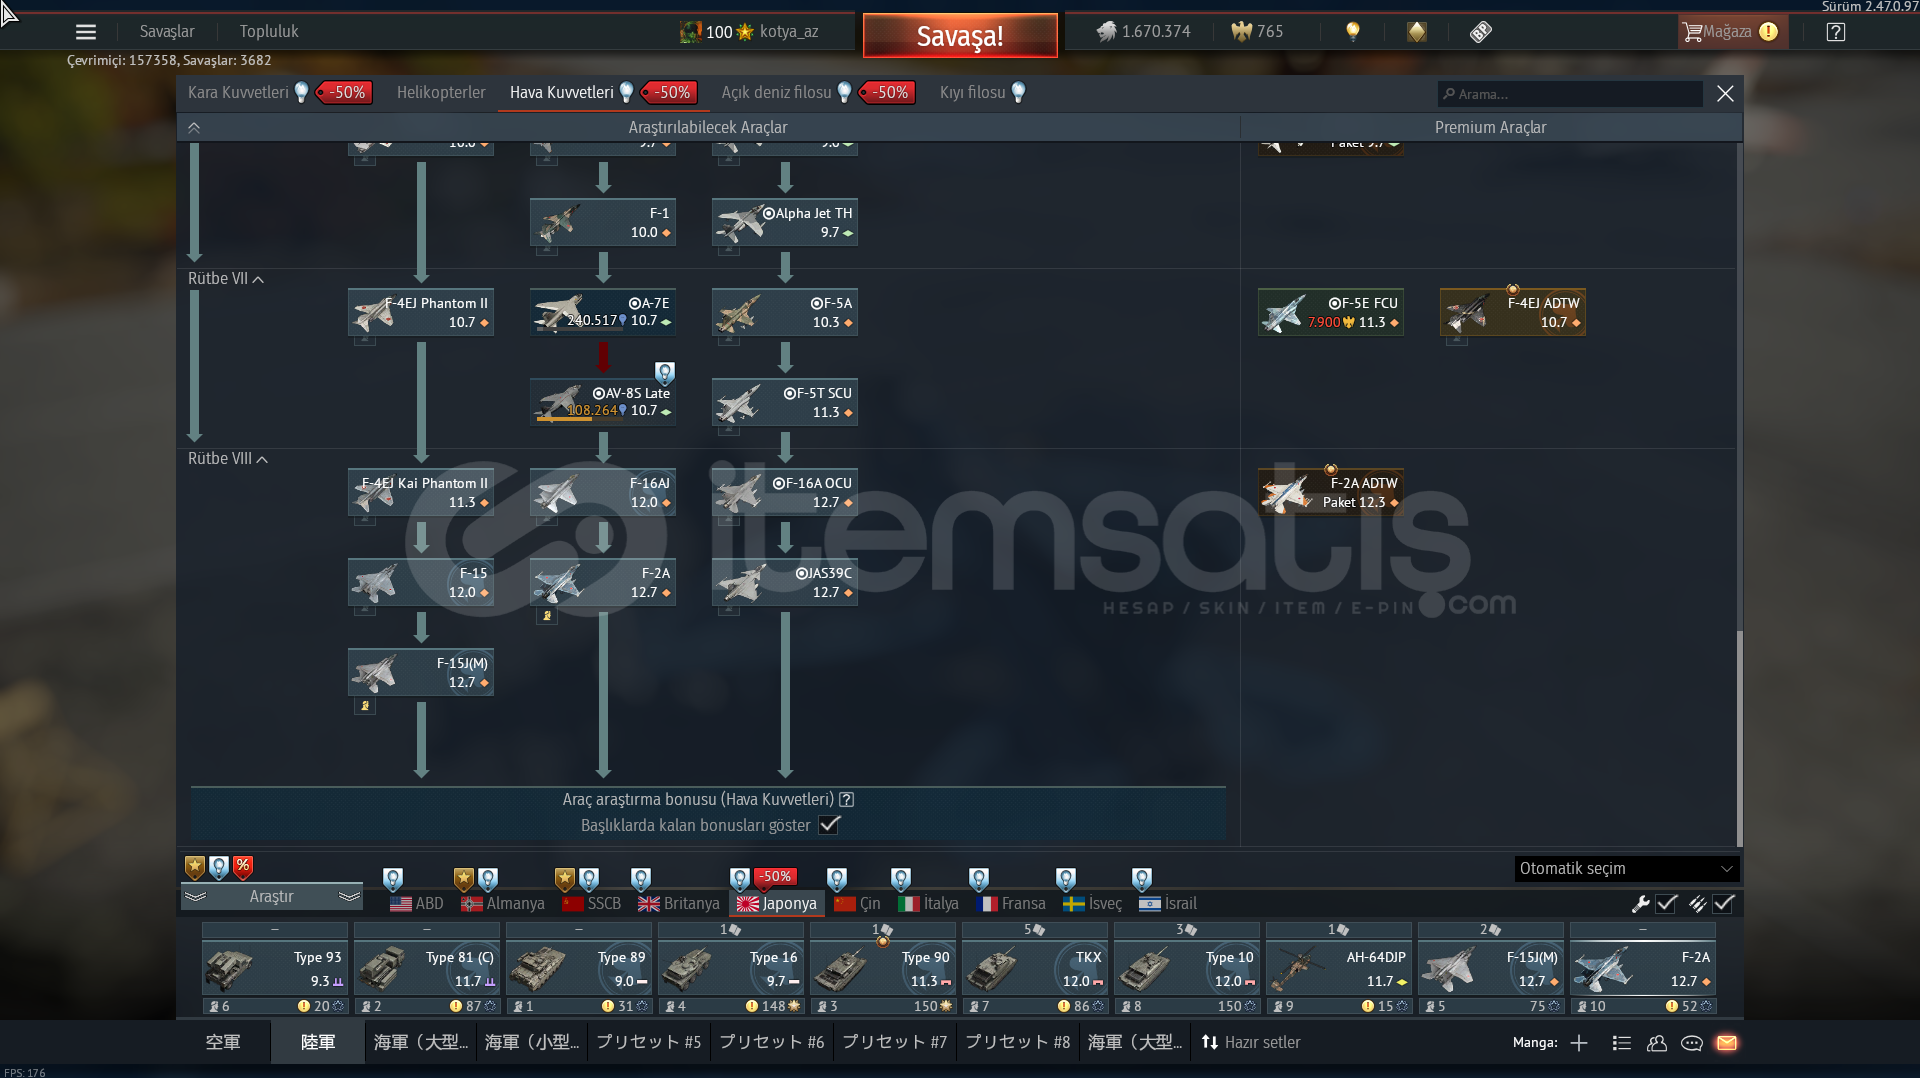Expand the Araştır dropdown panel
Screen dimensions: 1920x1078
(272, 897)
